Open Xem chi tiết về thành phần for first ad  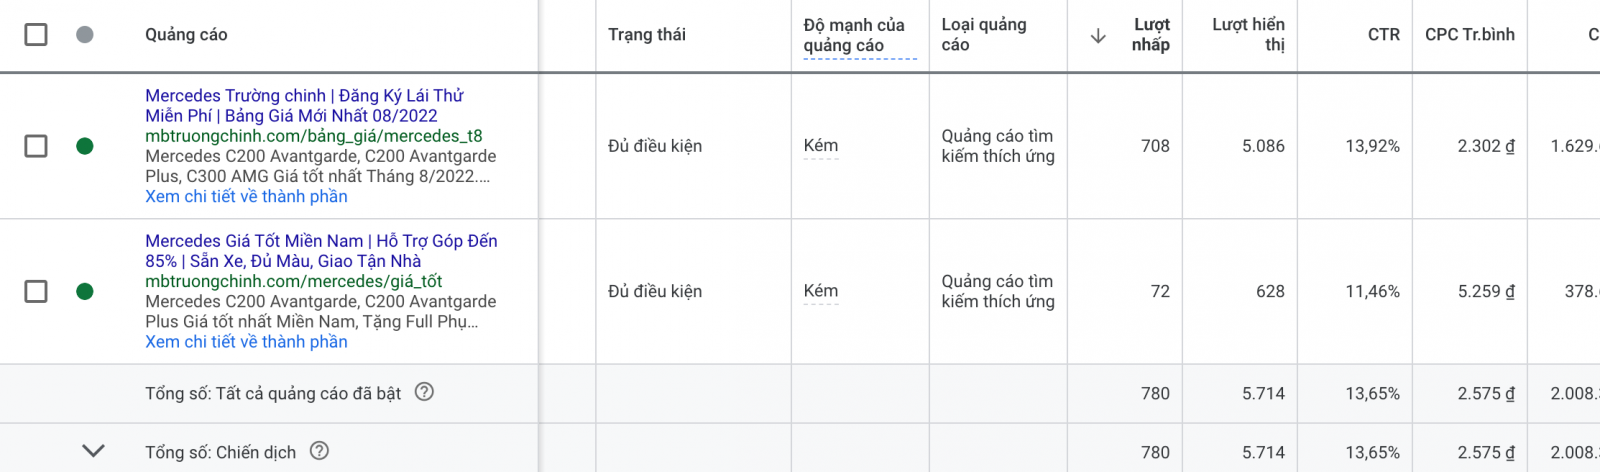[246, 196]
